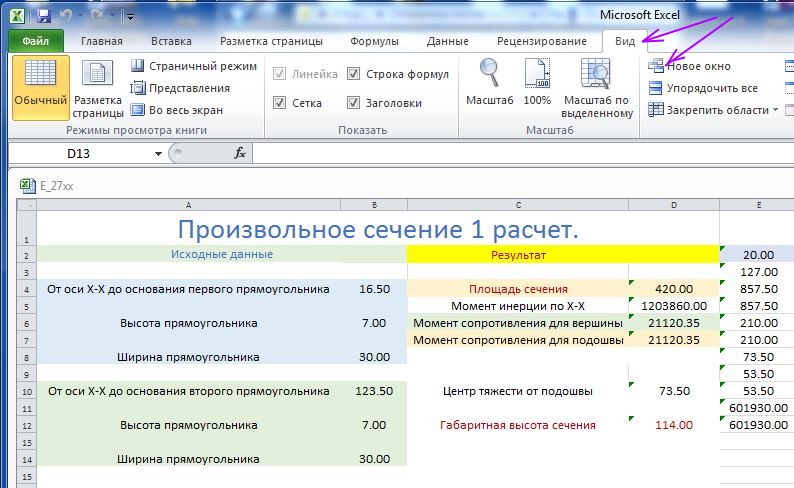Insert function using the fx button

[240, 153]
